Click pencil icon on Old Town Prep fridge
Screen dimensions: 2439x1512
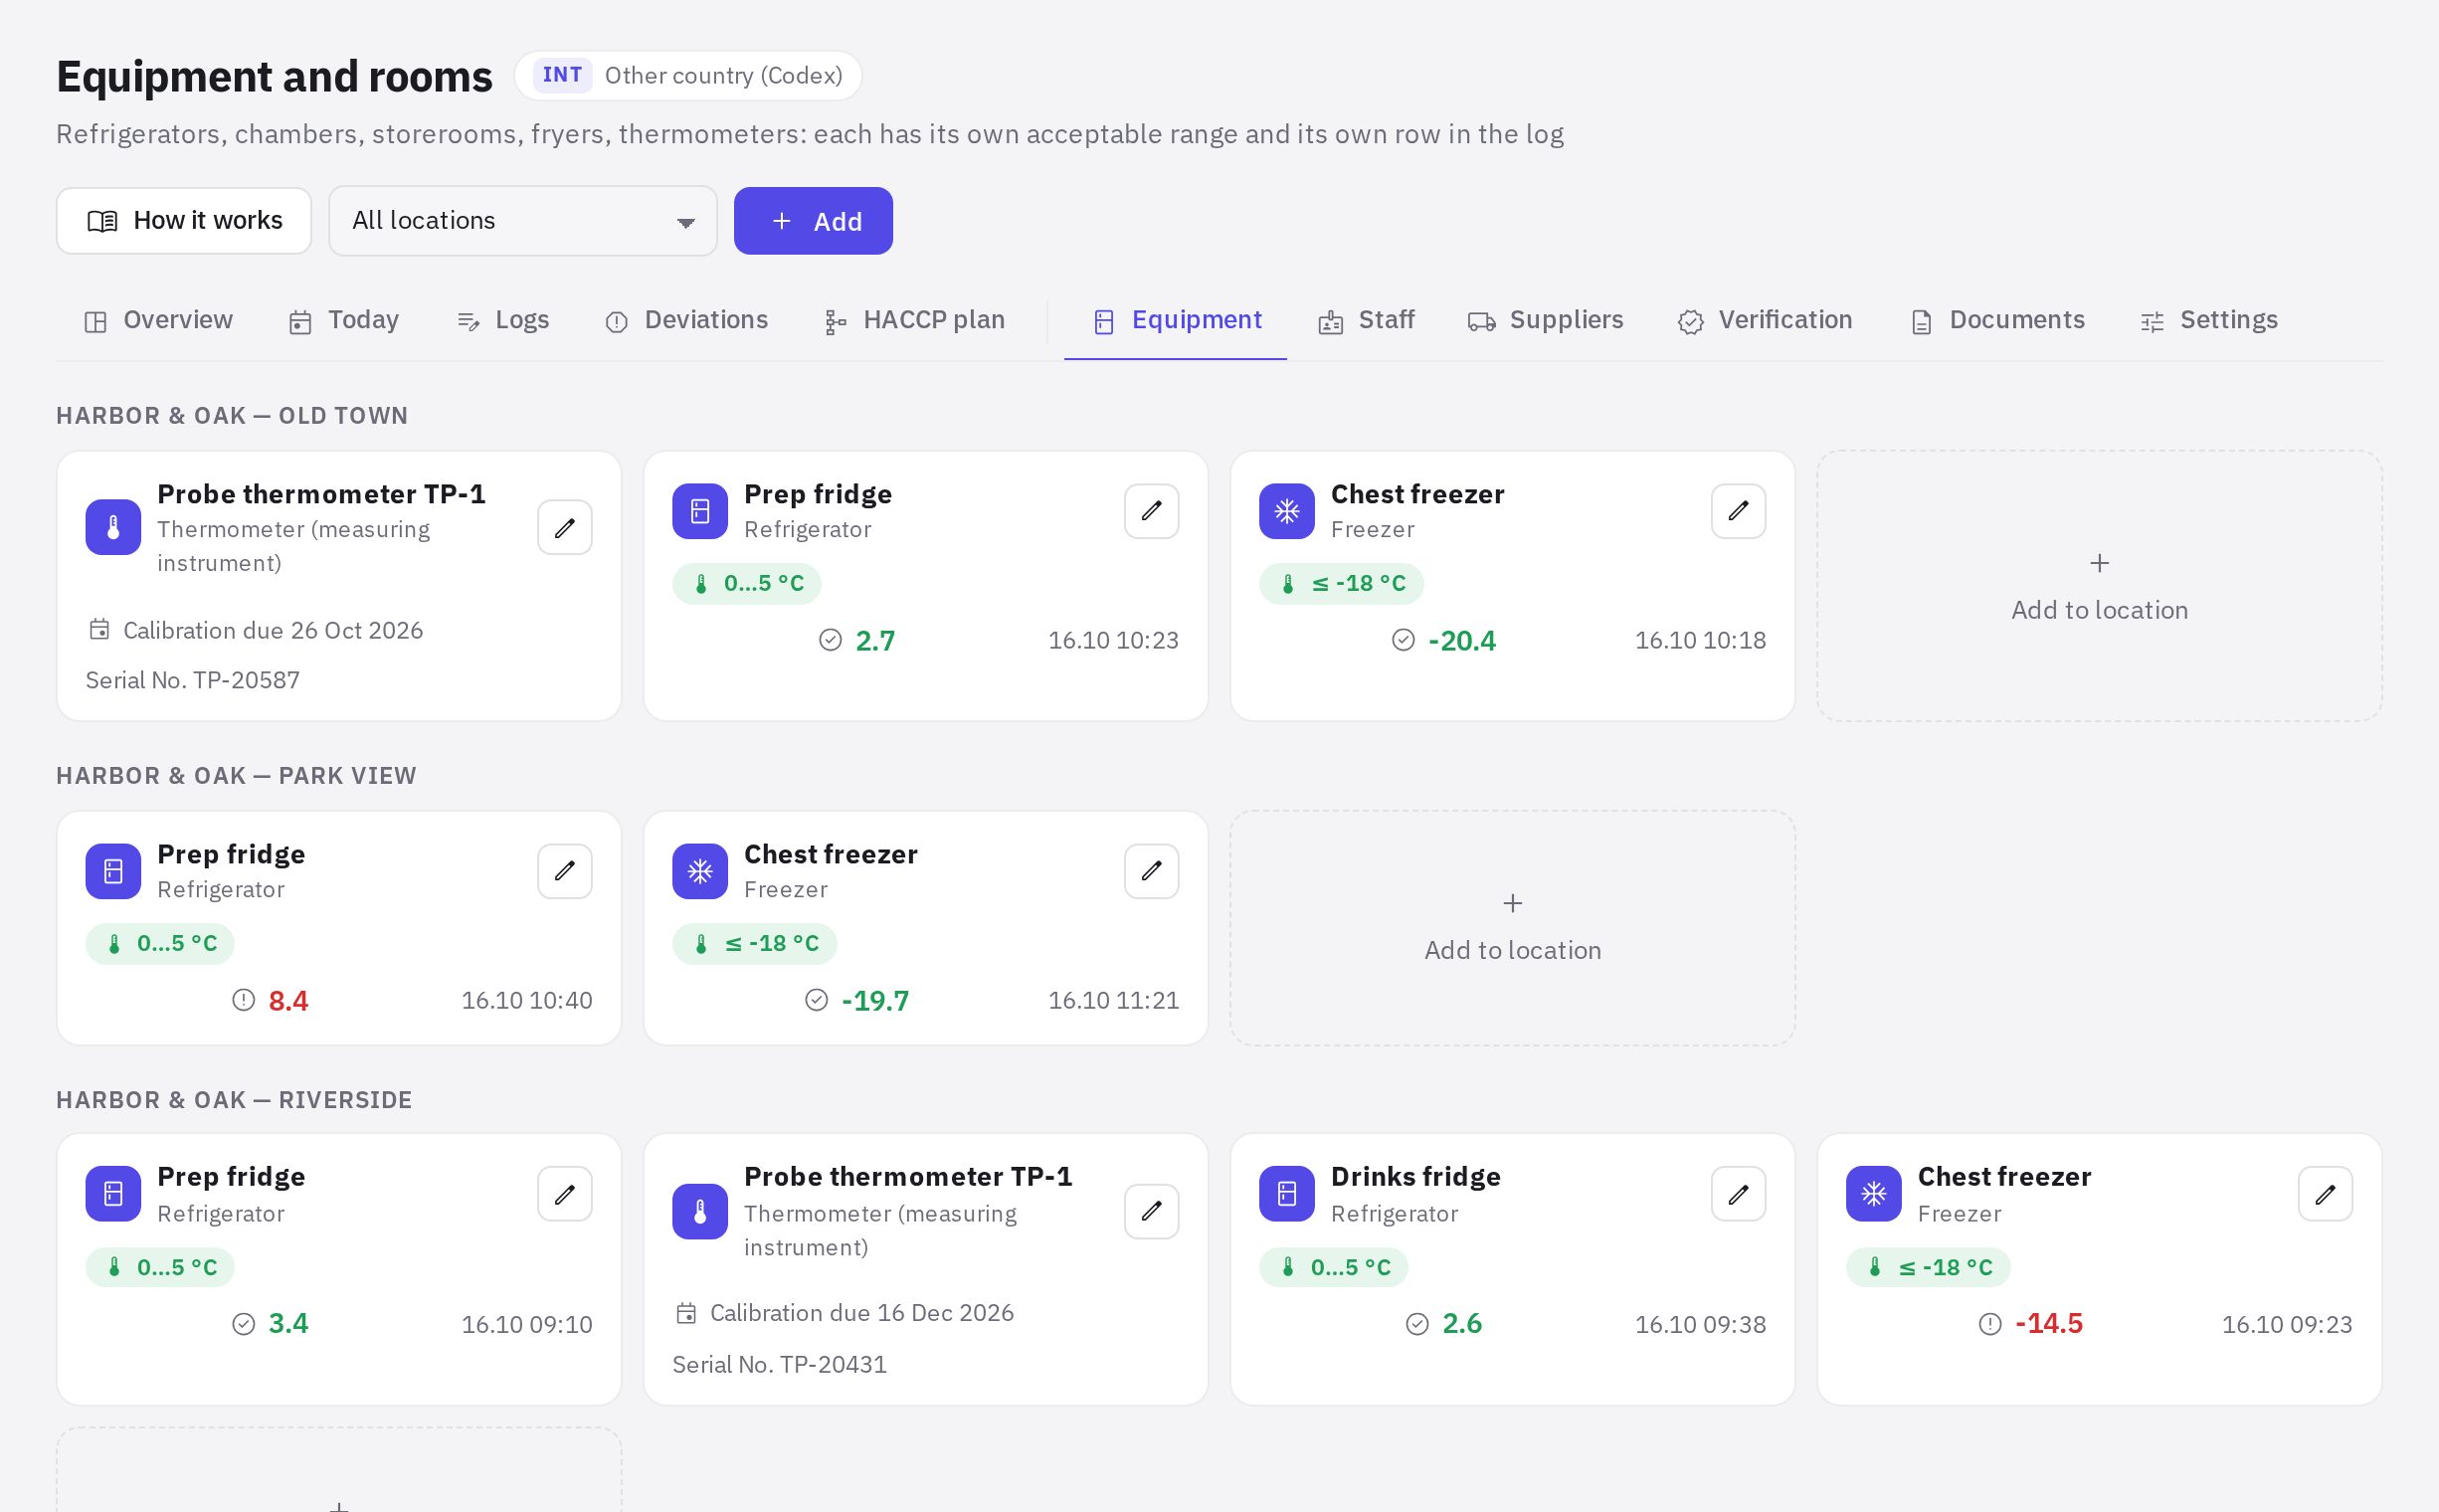(x=1151, y=511)
